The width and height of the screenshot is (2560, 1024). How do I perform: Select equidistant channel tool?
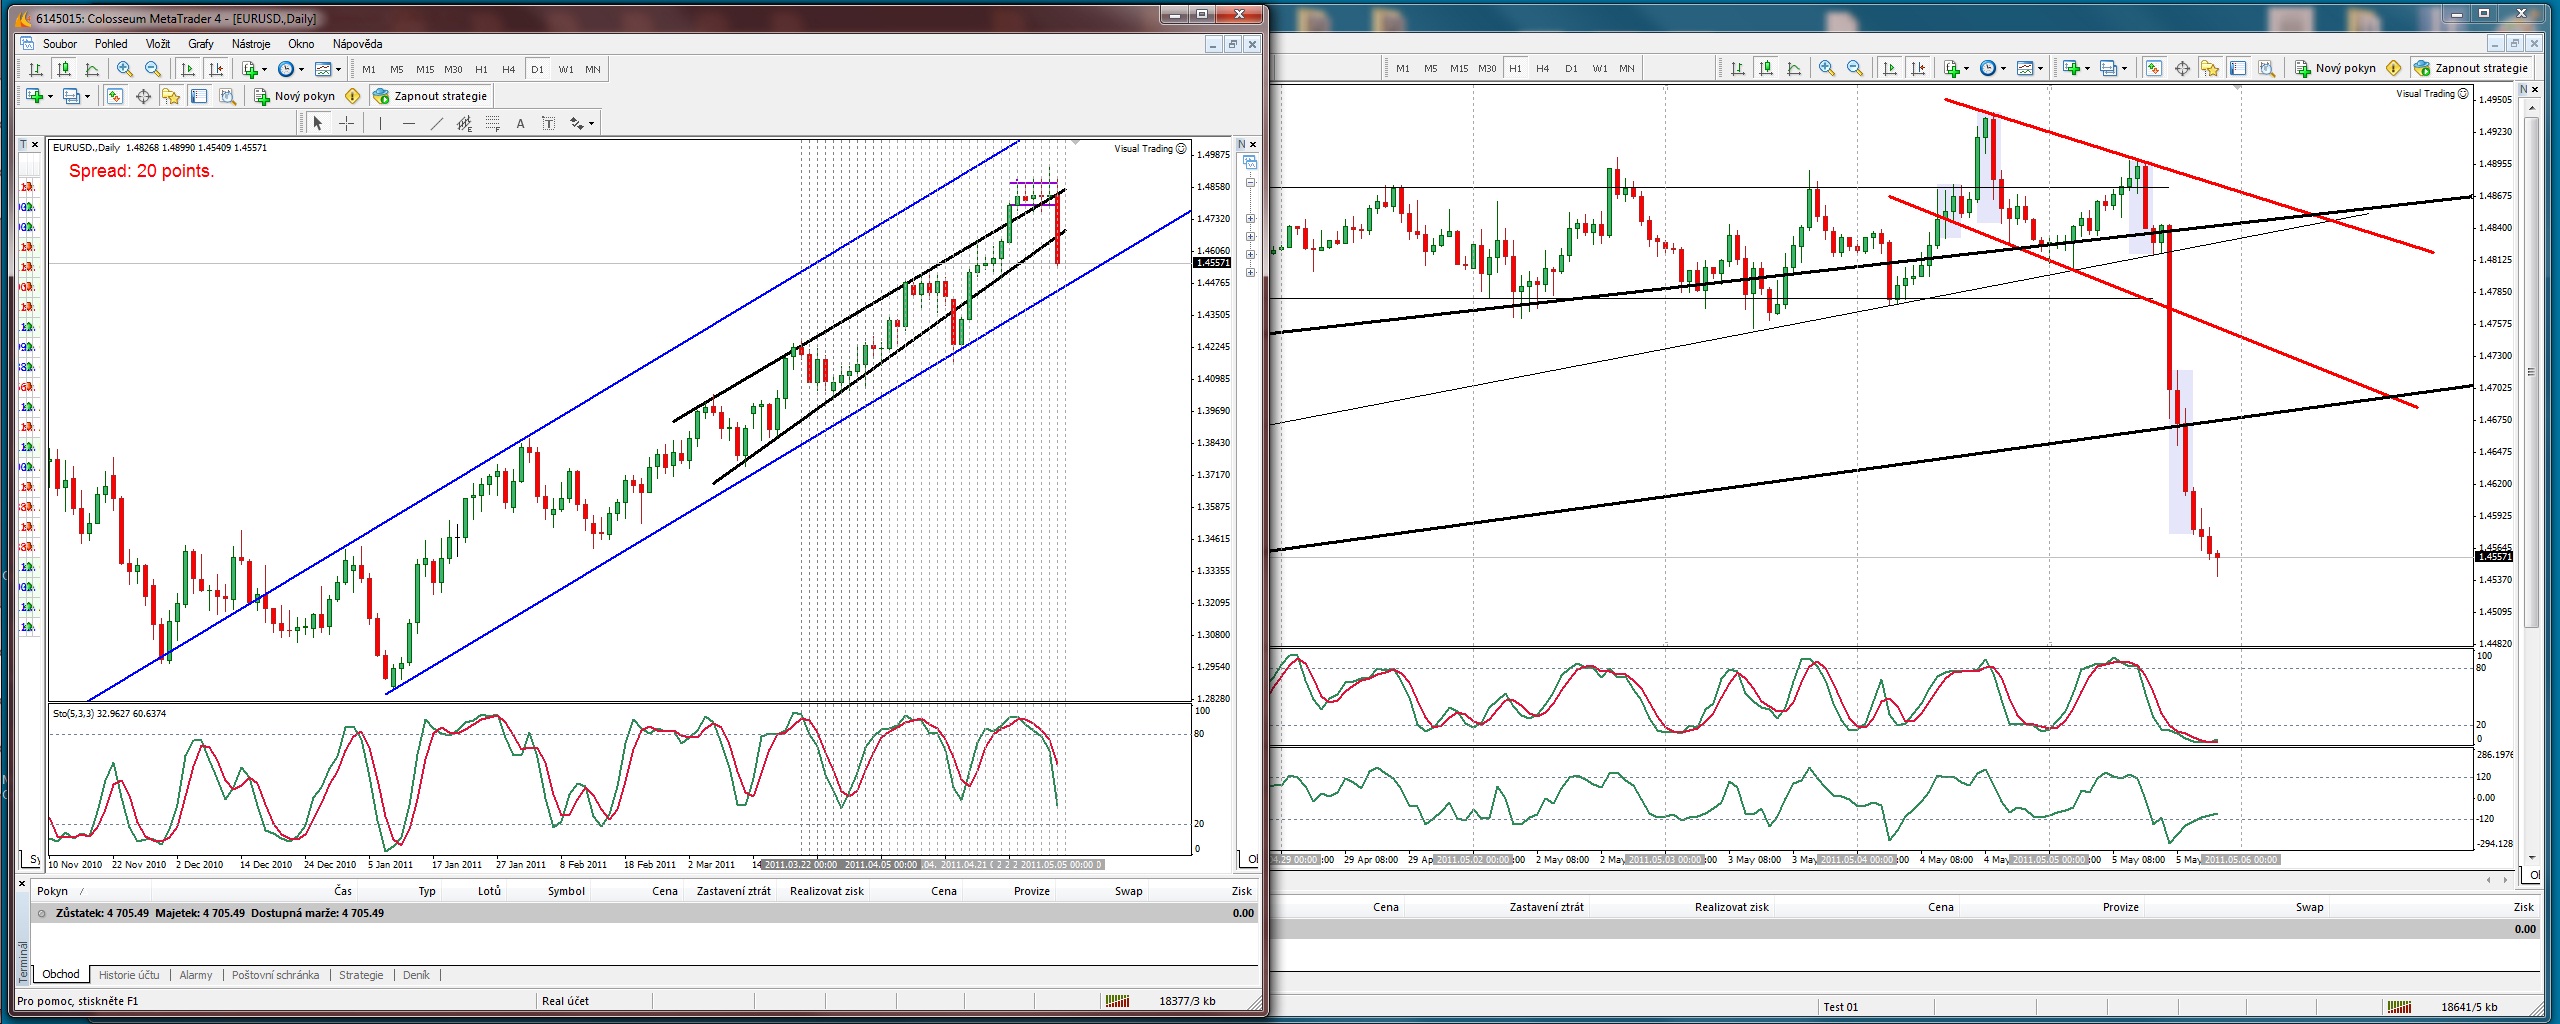464,123
